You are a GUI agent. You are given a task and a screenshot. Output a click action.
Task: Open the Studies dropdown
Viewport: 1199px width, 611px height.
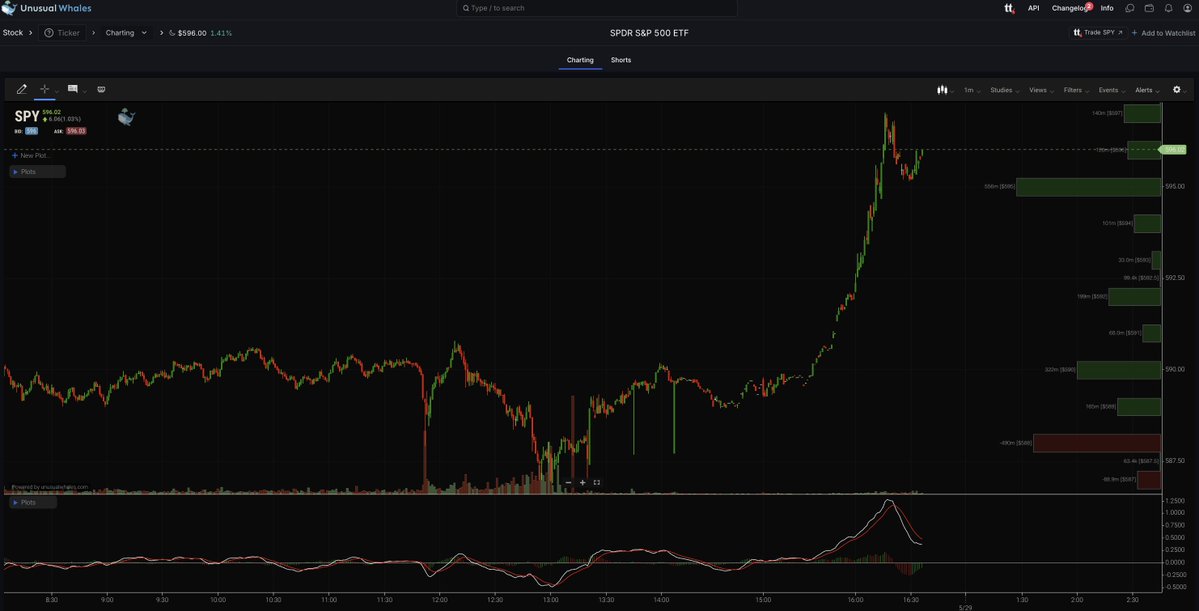click(x=1005, y=90)
